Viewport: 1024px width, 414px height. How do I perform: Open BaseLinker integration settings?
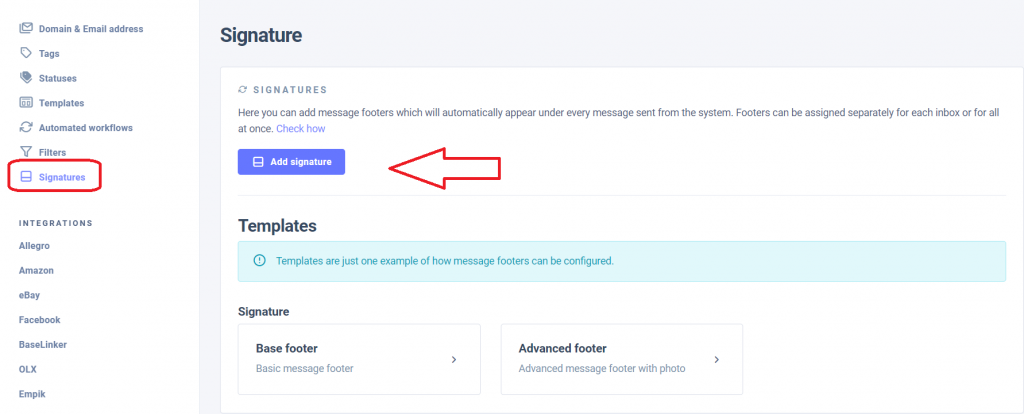click(42, 344)
